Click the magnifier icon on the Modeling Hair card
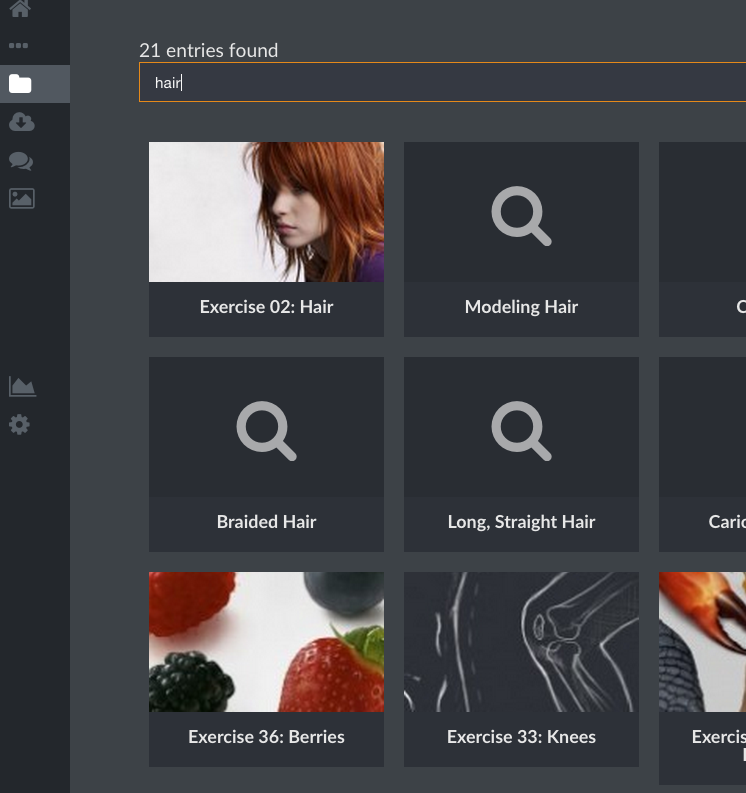Image resolution: width=746 pixels, height=793 pixels. tap(521, 216)
